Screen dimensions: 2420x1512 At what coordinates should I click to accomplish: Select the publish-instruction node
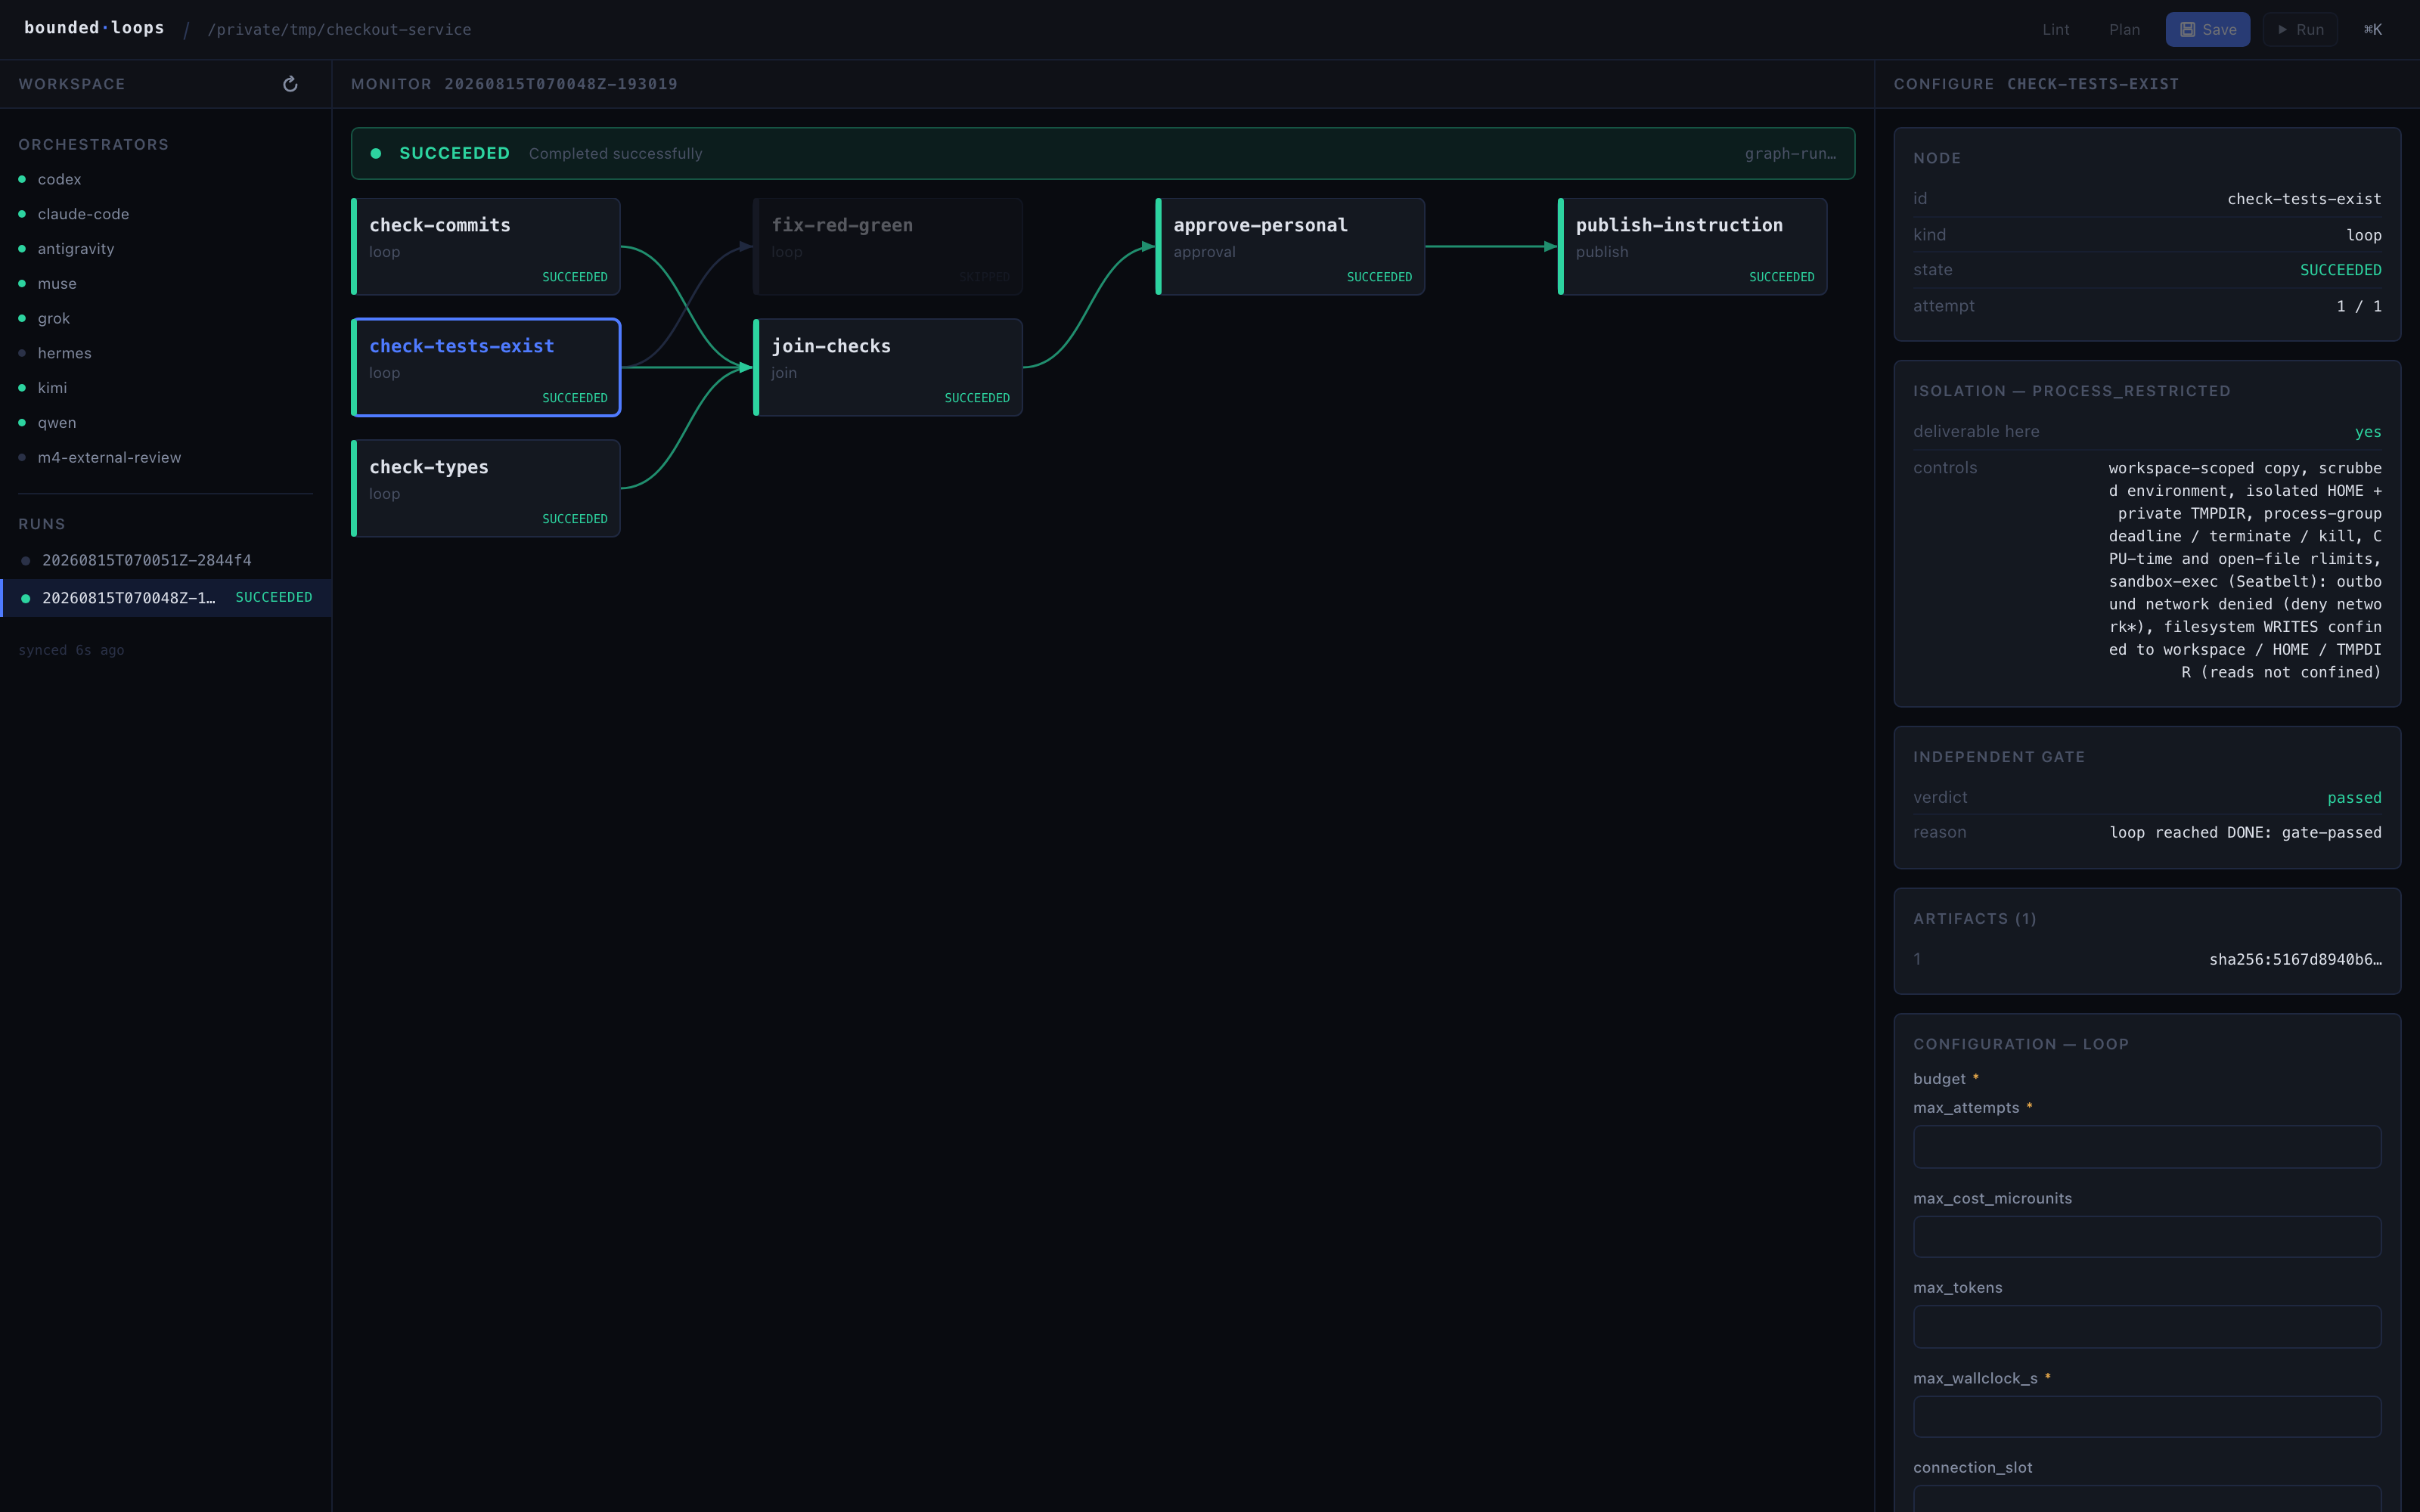click(1692, 247)
